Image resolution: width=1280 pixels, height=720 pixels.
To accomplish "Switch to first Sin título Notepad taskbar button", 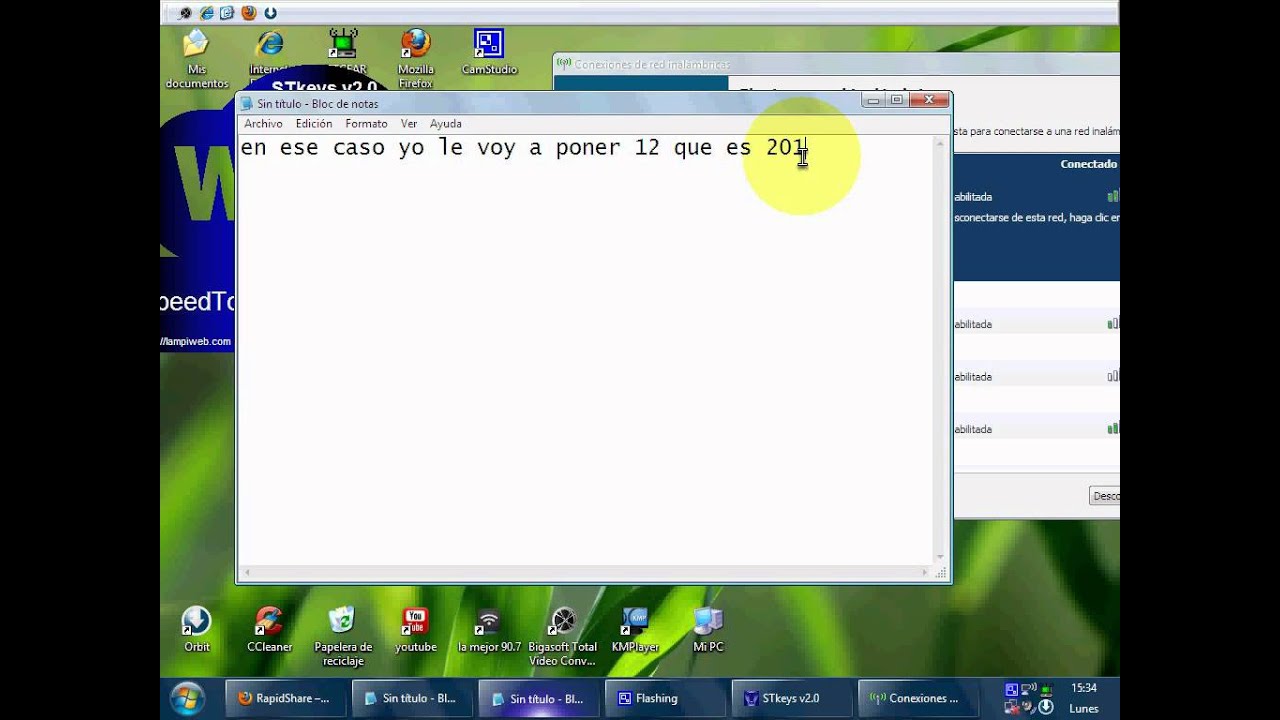I will click(x=411, y=699).
